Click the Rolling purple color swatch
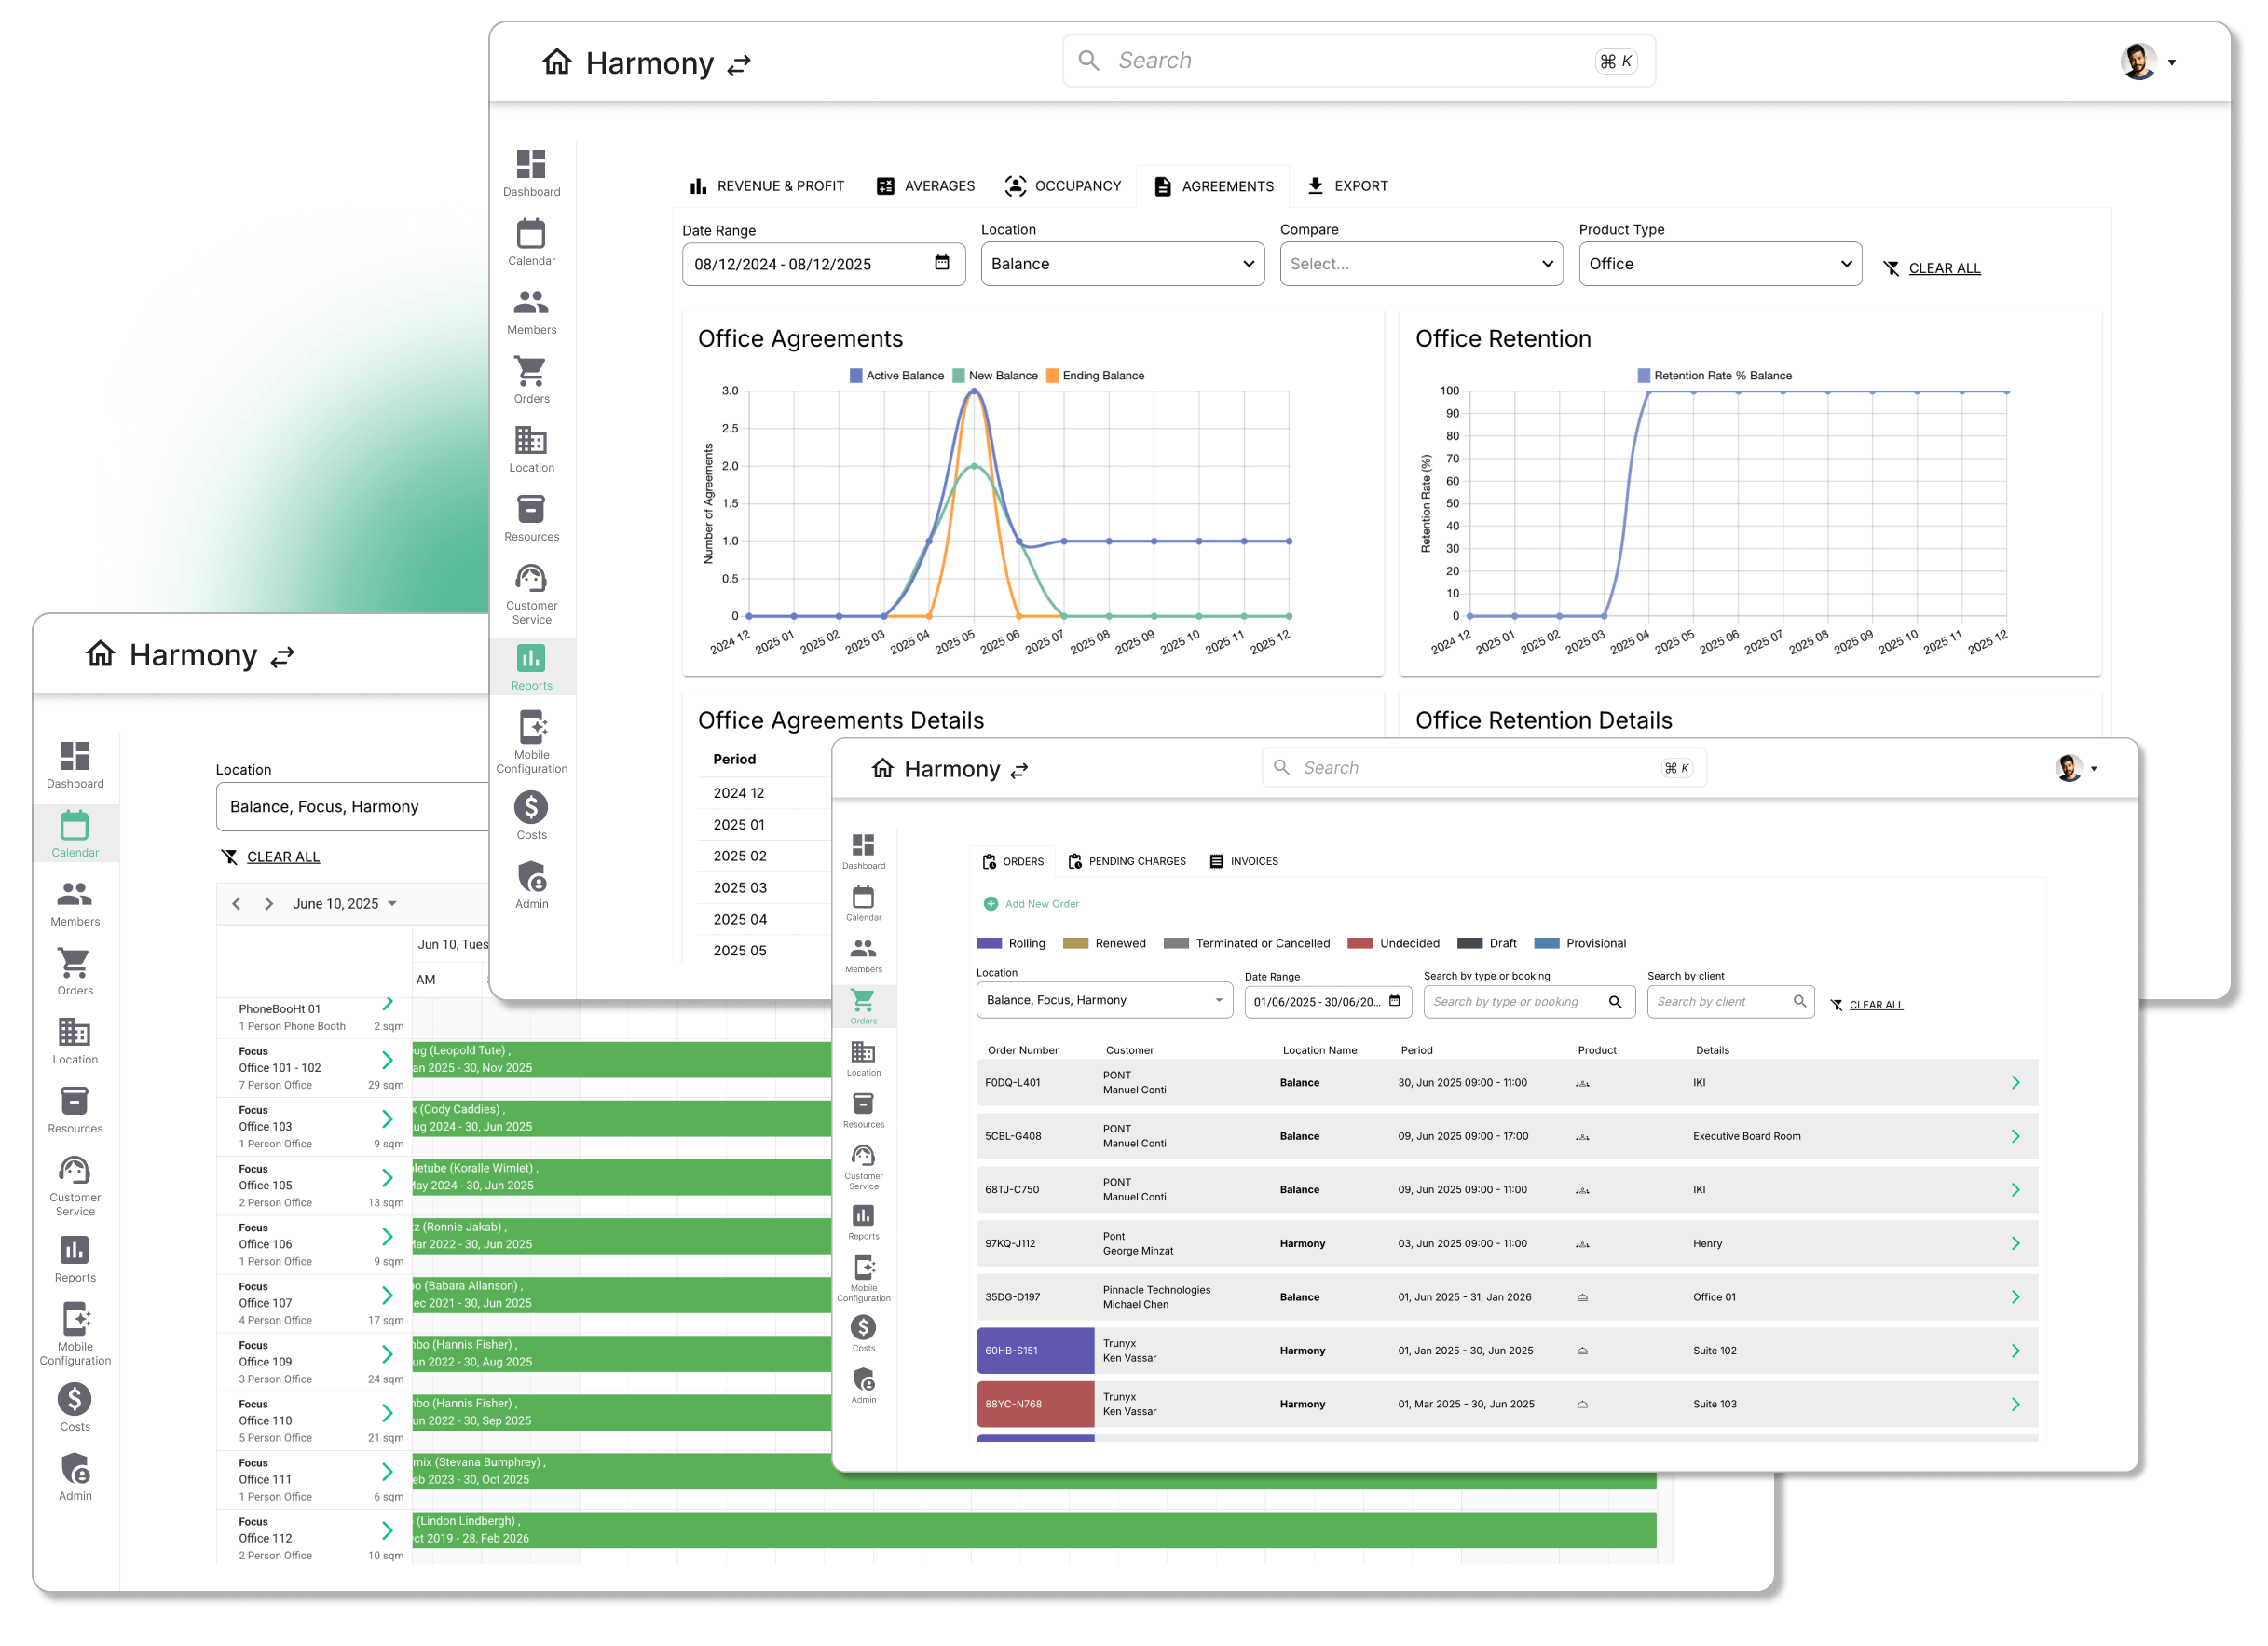Image resolution: width=2268 pixels, height=1646 pixels. pos(989,943)
